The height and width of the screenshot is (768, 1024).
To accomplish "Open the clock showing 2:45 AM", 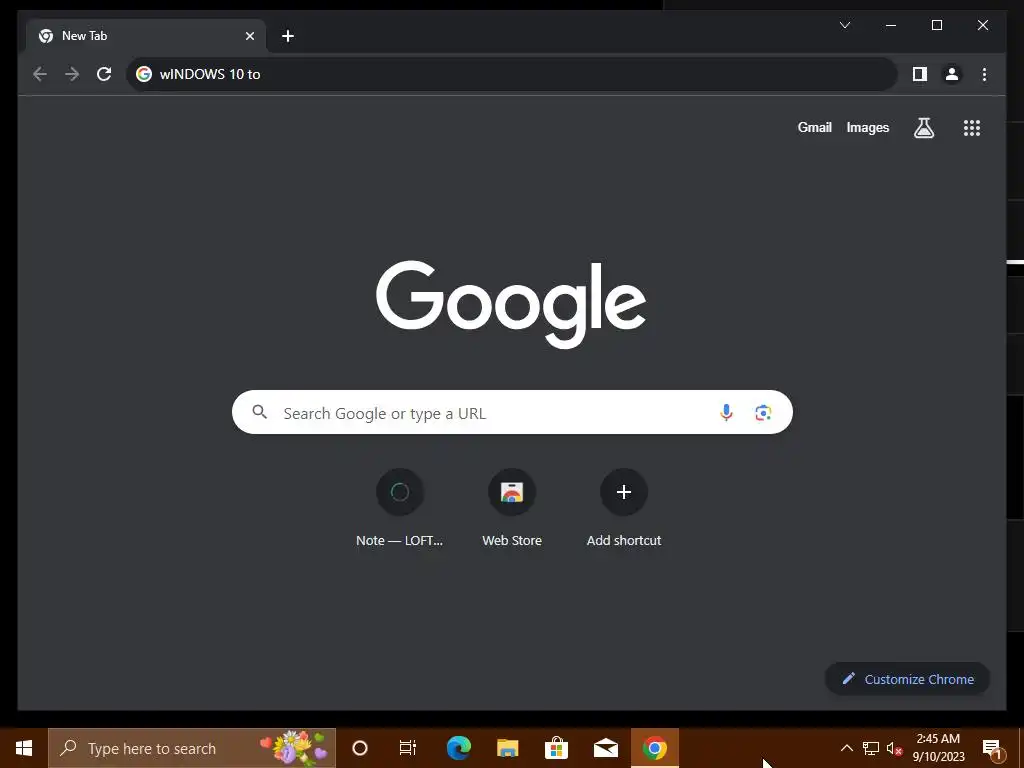I will pos(938,748).
